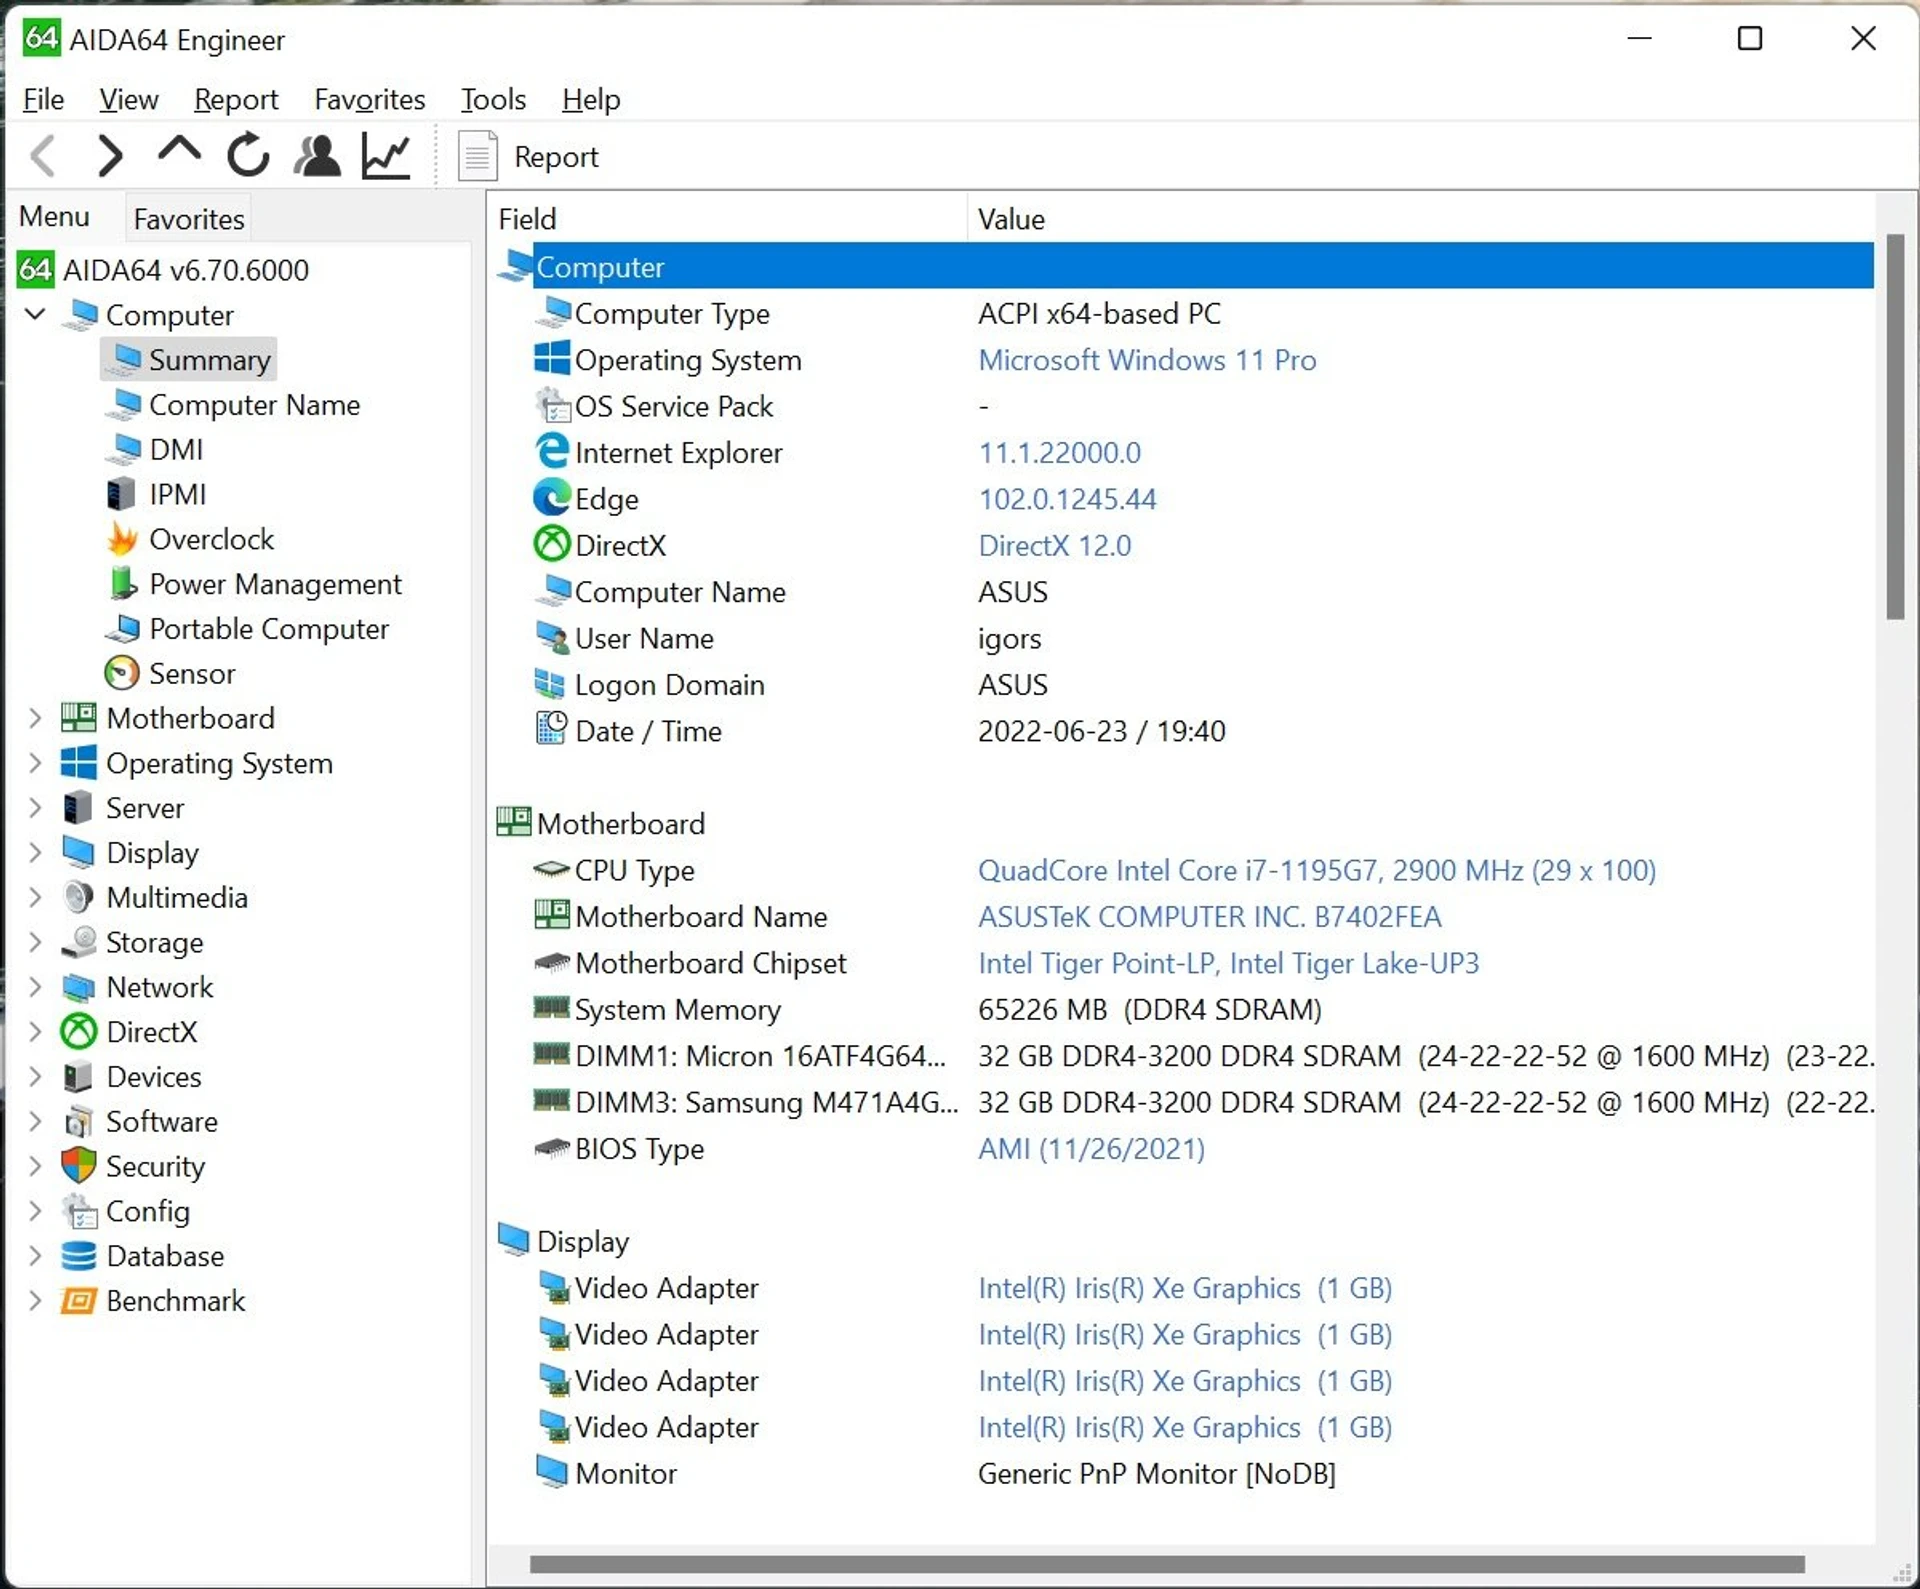Open the user profile toolbar icon
1920x1589 pixels.
(317, 156)
